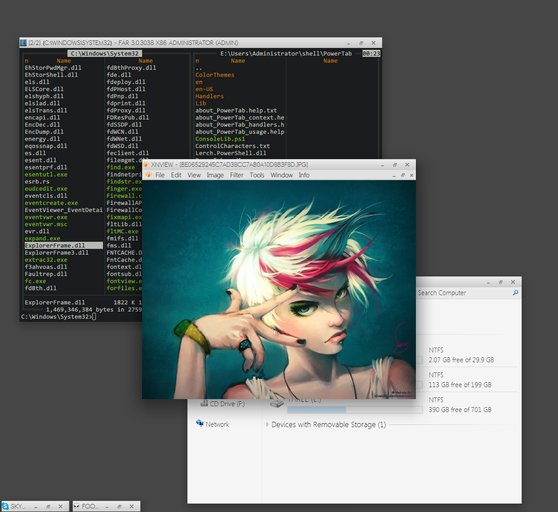The height and width of the screenshot is (512, 558).
Task: Click the E:\Users\Administrator\shell\PowerTab path header
Action: point(286,53)
